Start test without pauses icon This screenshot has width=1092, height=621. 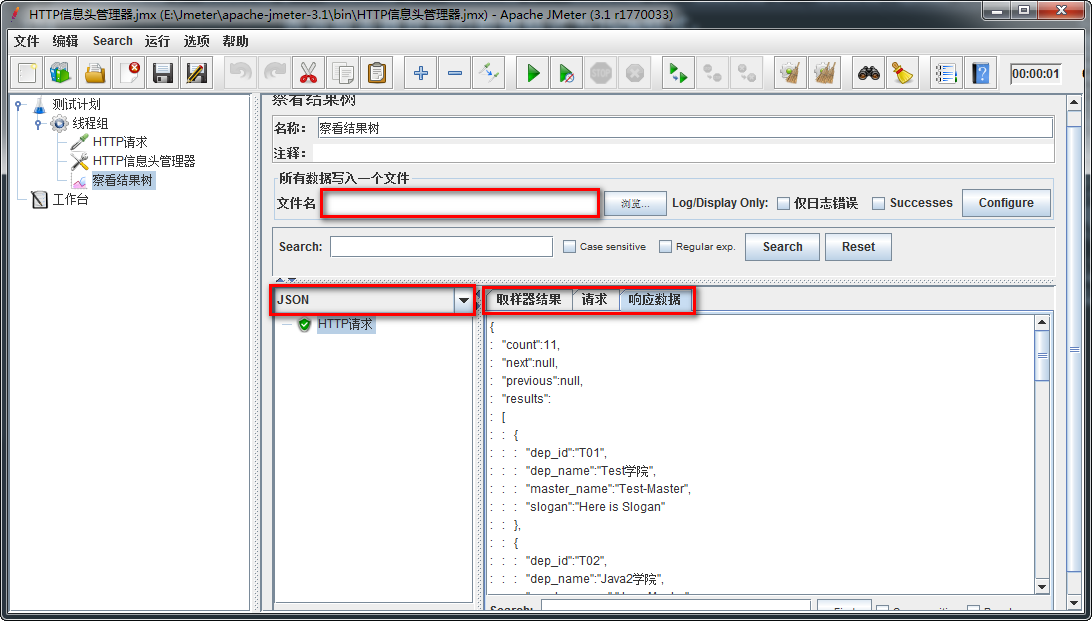[x=567, y=72]
